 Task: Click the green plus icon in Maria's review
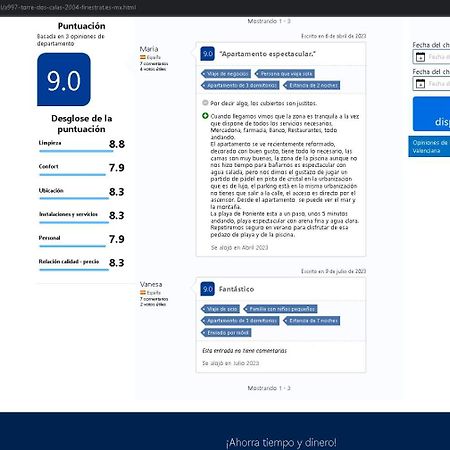205,116
